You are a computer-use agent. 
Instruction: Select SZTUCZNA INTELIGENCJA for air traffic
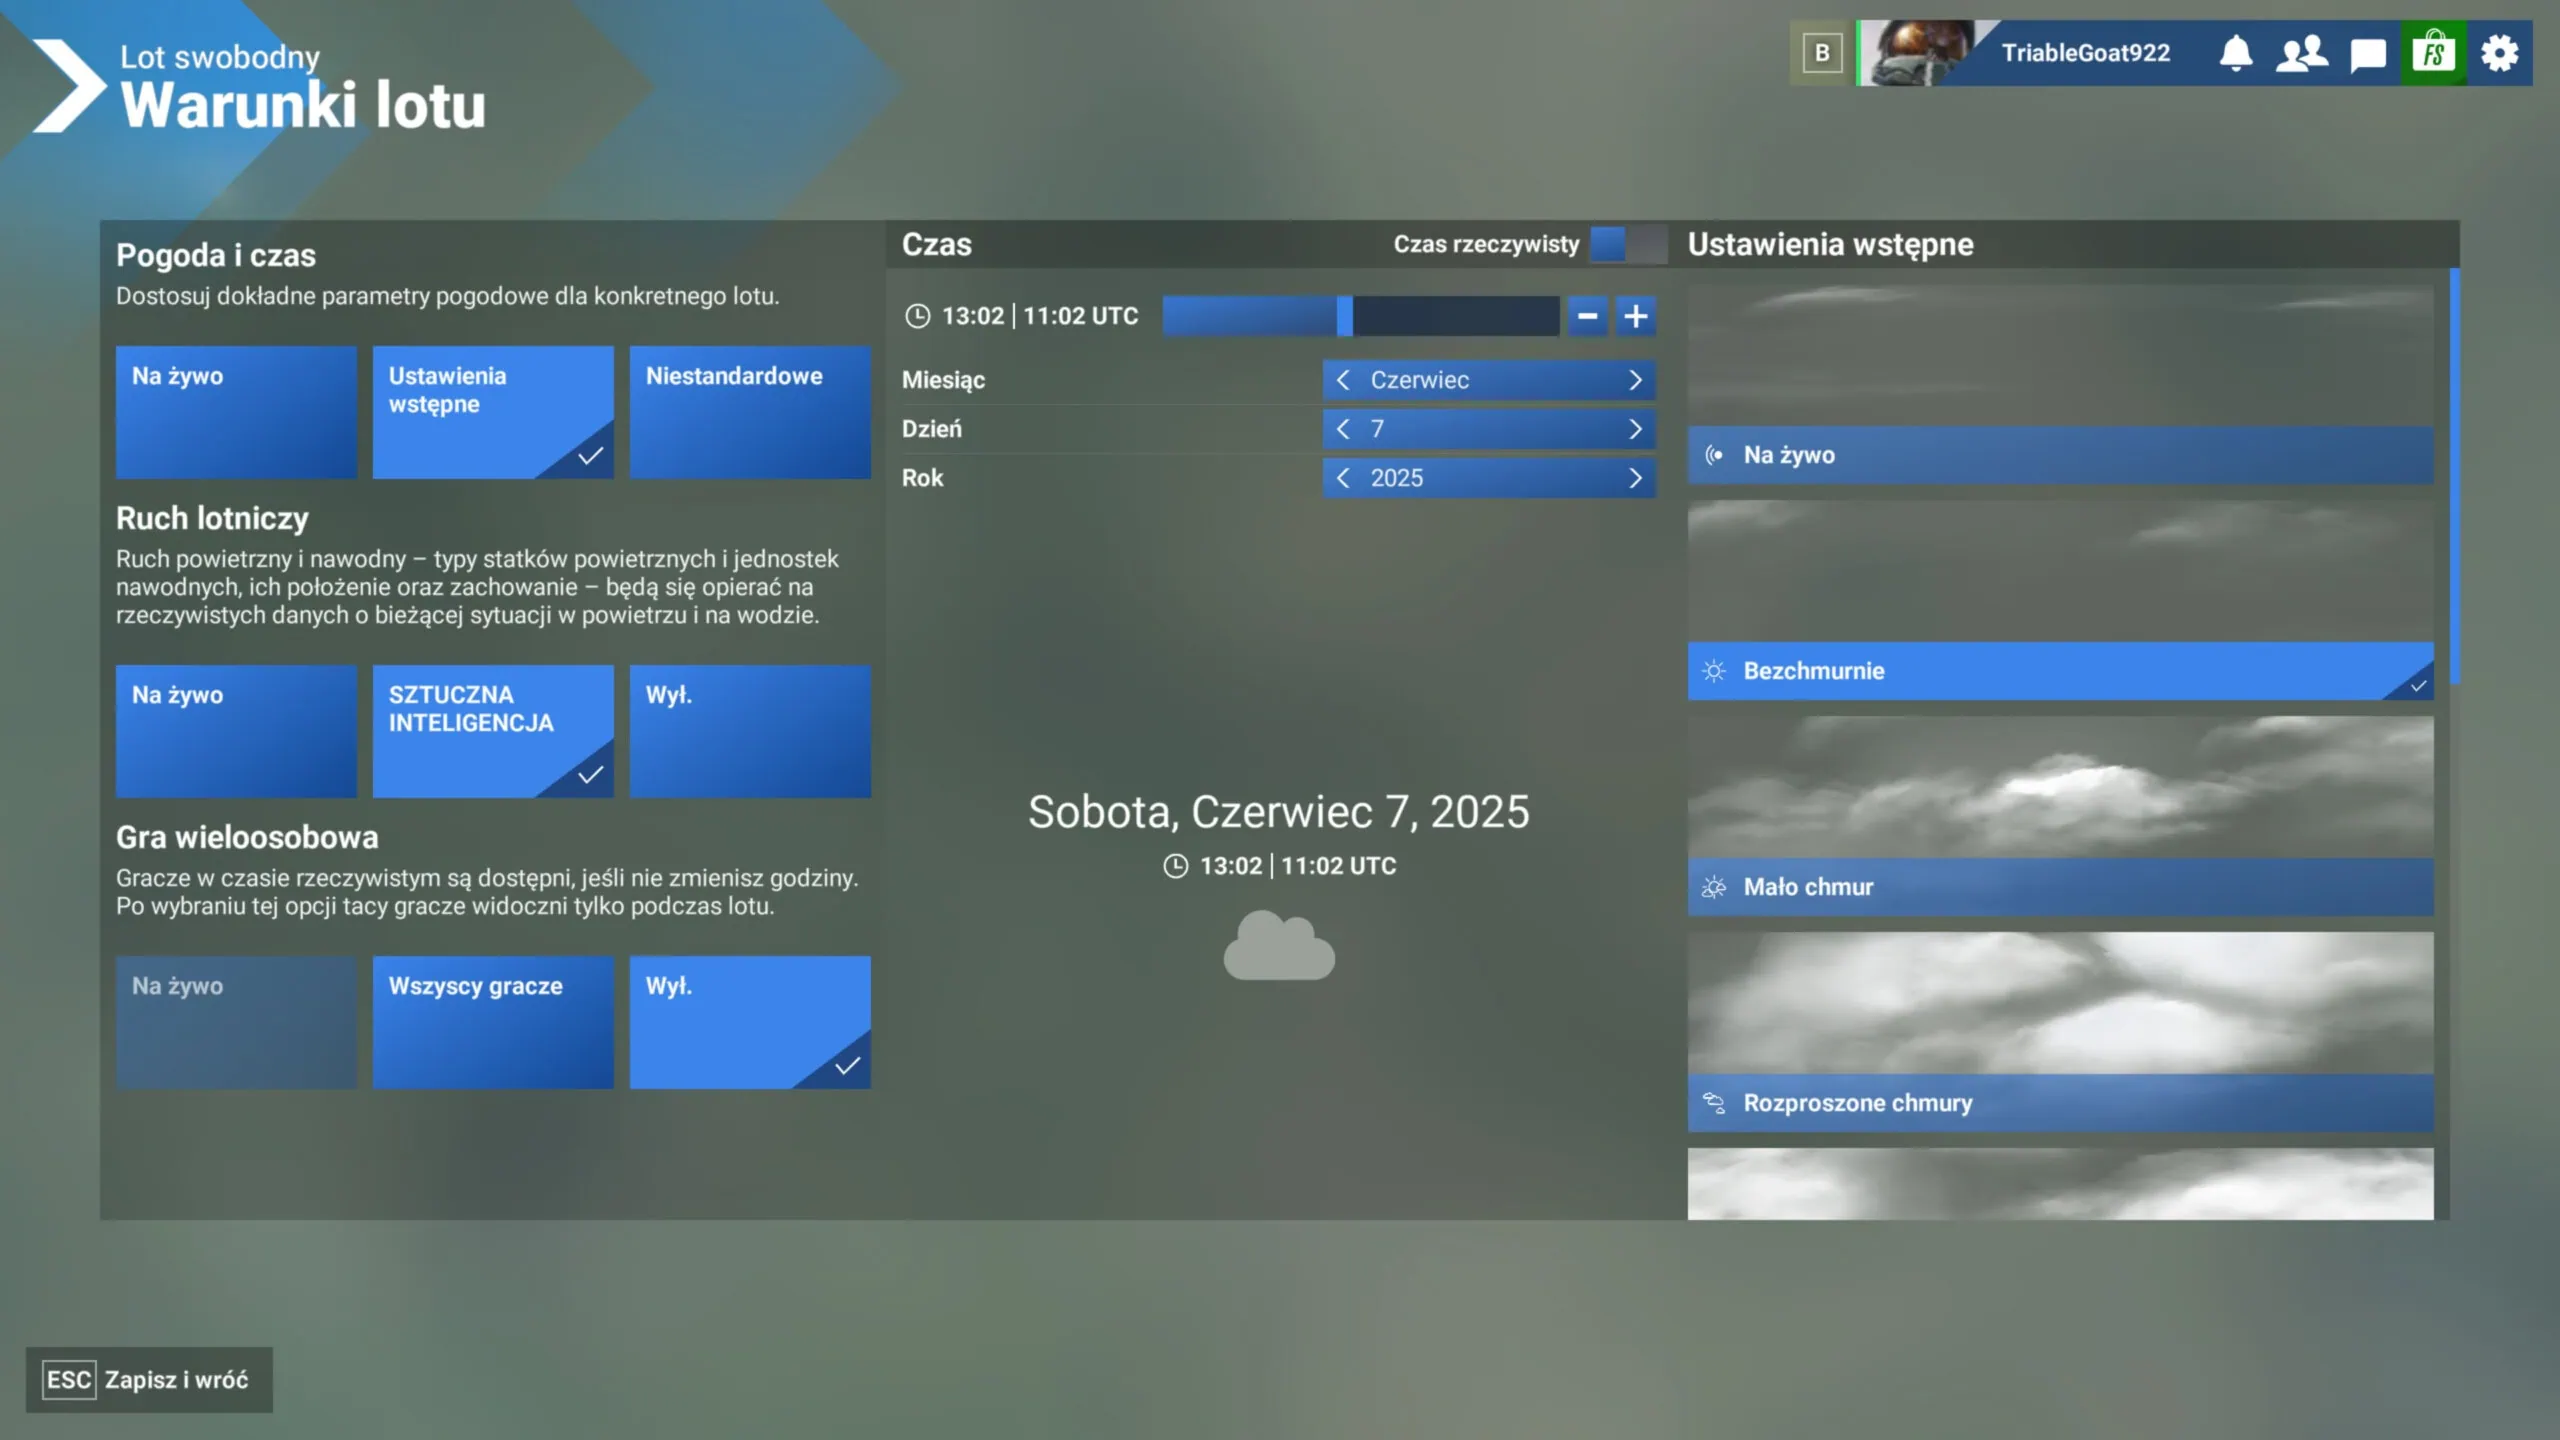493,731
